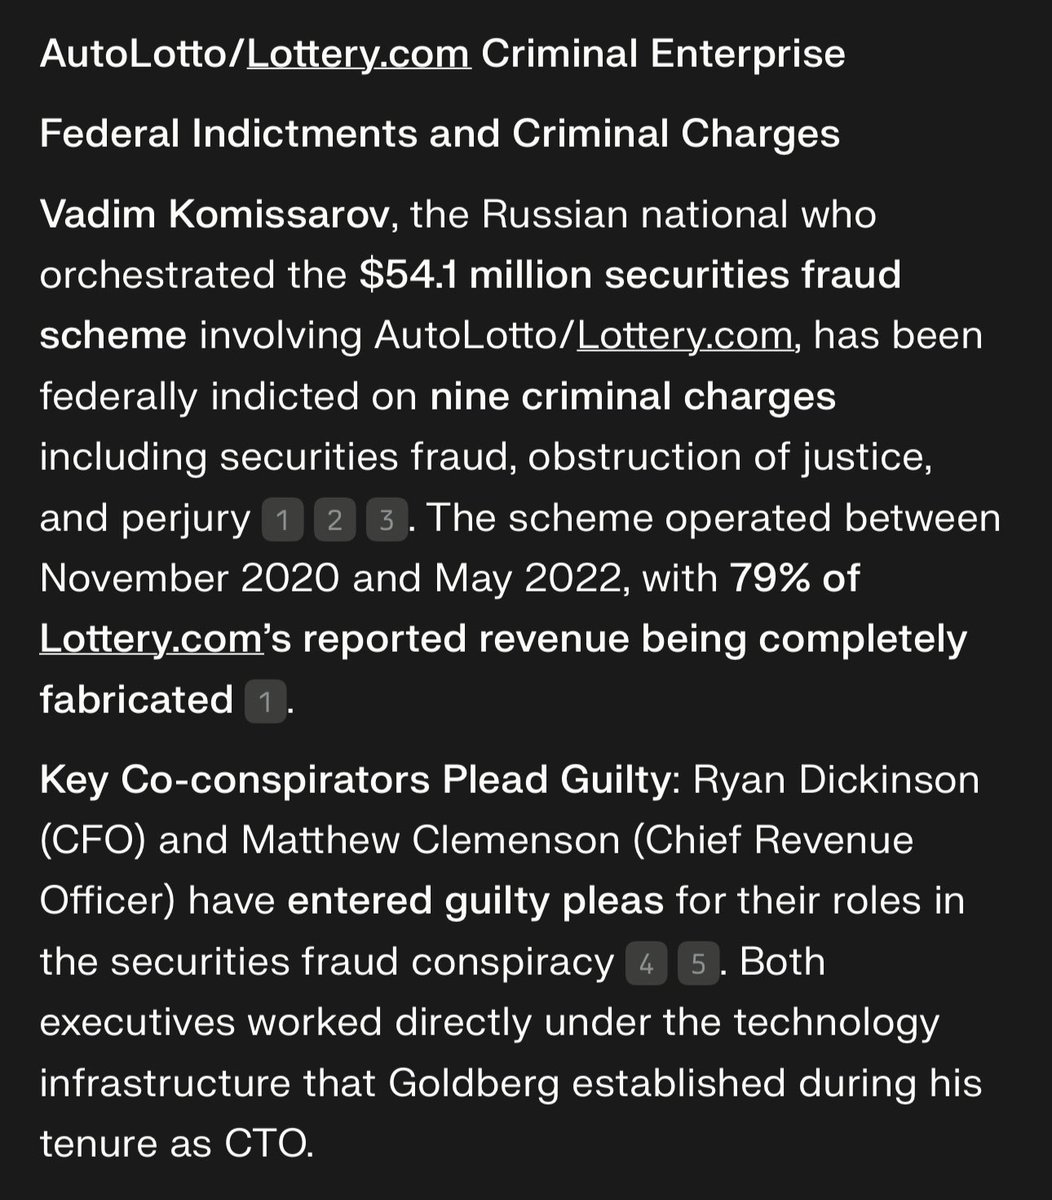Click the bold "79% of" text
1052x1200 pixels.
point(795,578)
